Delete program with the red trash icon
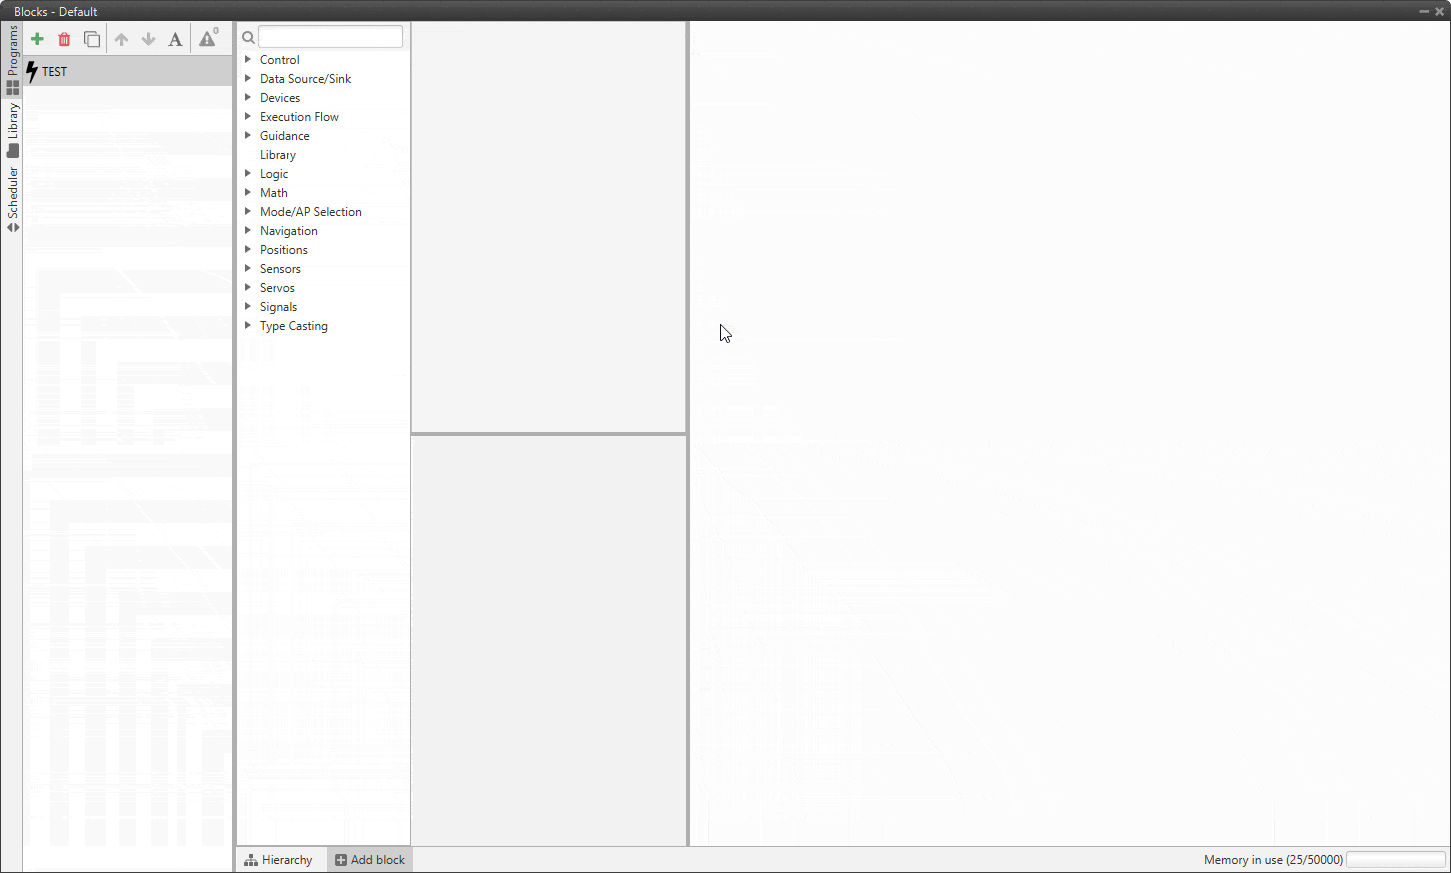Viewport: 1451px width, 873px height. coord(64,39)
